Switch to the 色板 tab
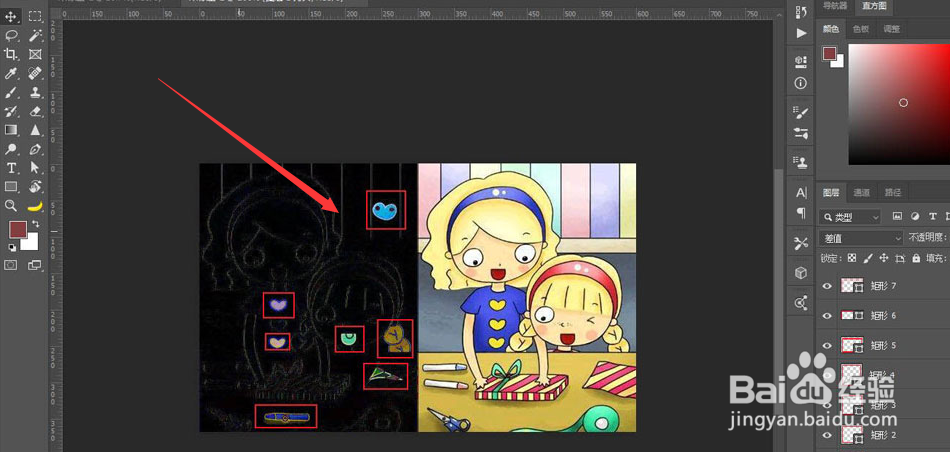This screenshot has height=452, width=950. (x=861, y=28)
